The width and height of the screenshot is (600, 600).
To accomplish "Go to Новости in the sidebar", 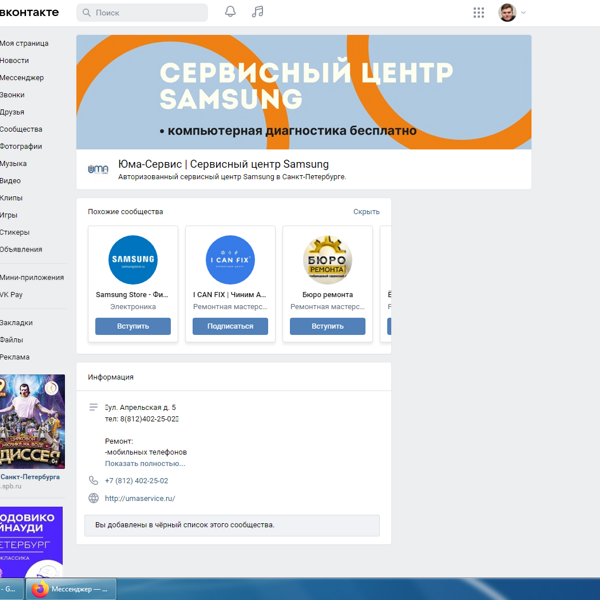I will [x=15, y=61].
